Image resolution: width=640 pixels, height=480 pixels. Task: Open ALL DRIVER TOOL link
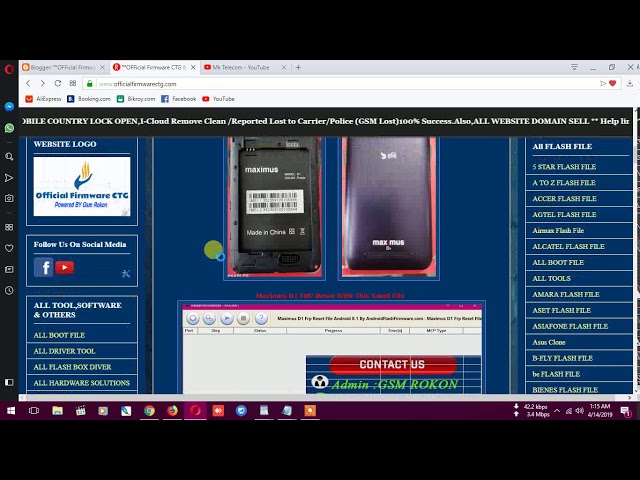(64, 351)
